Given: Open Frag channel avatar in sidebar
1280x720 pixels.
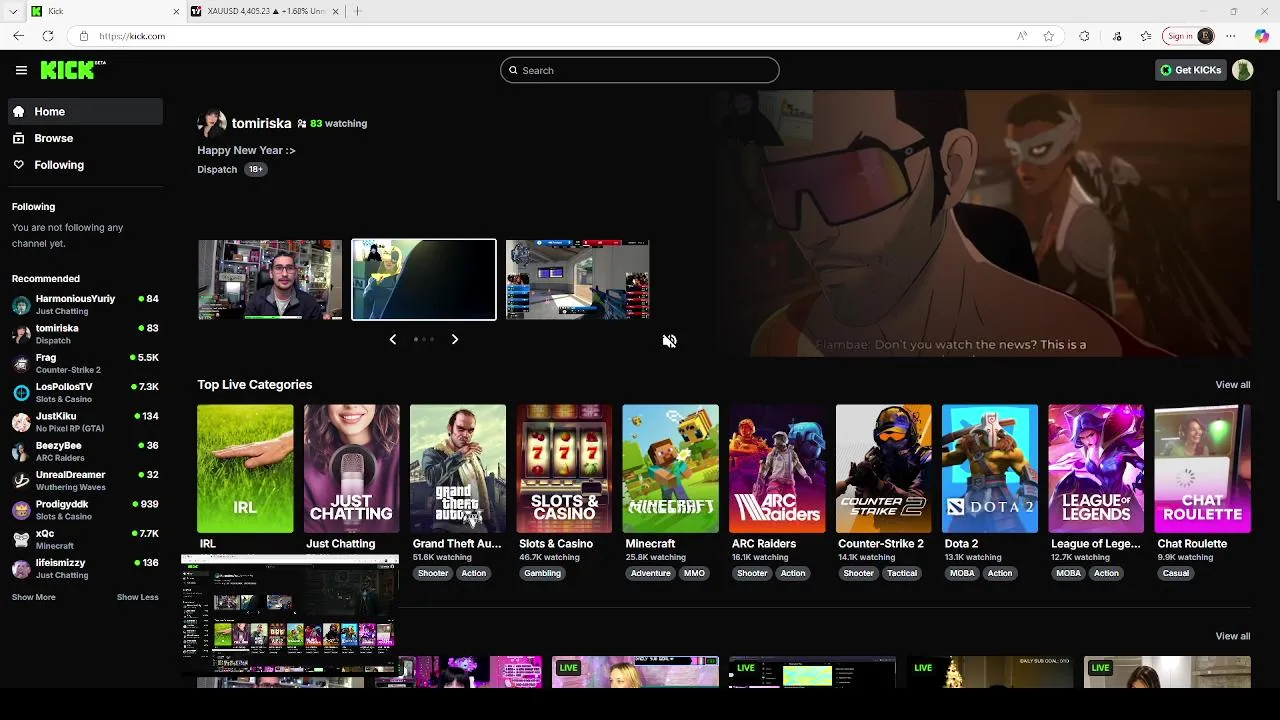Looking at the screenshot, I should 21,363.
